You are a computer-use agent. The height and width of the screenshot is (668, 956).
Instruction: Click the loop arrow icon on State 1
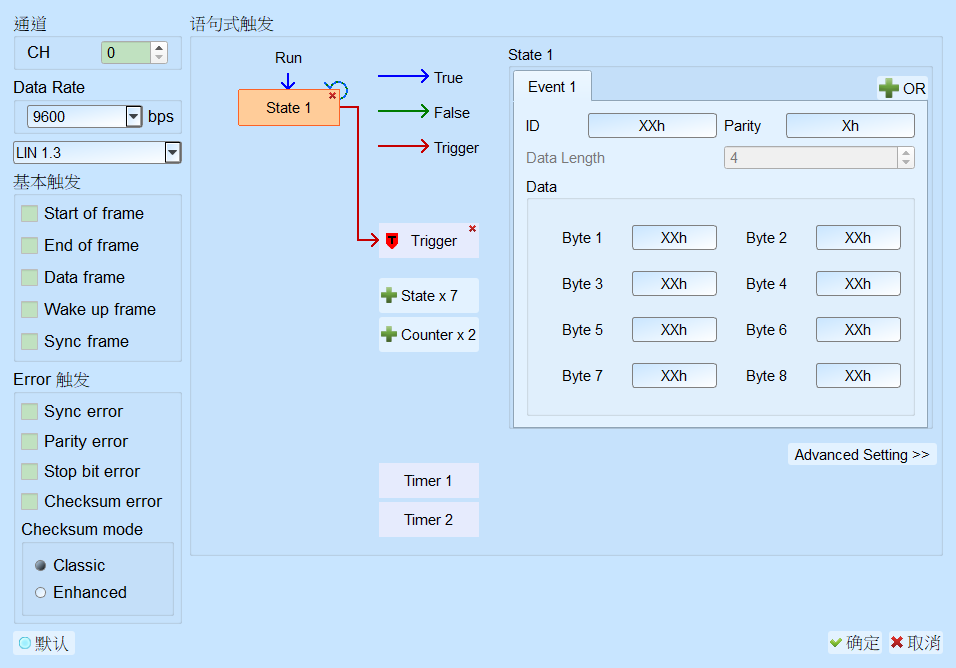click(337, 90)
